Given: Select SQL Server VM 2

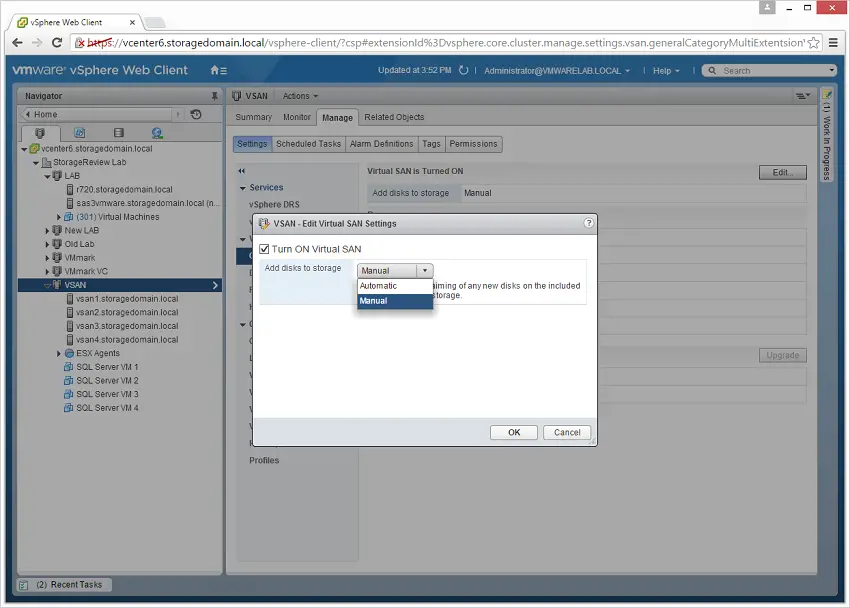Looking at the screenshot, I should 107,380.
